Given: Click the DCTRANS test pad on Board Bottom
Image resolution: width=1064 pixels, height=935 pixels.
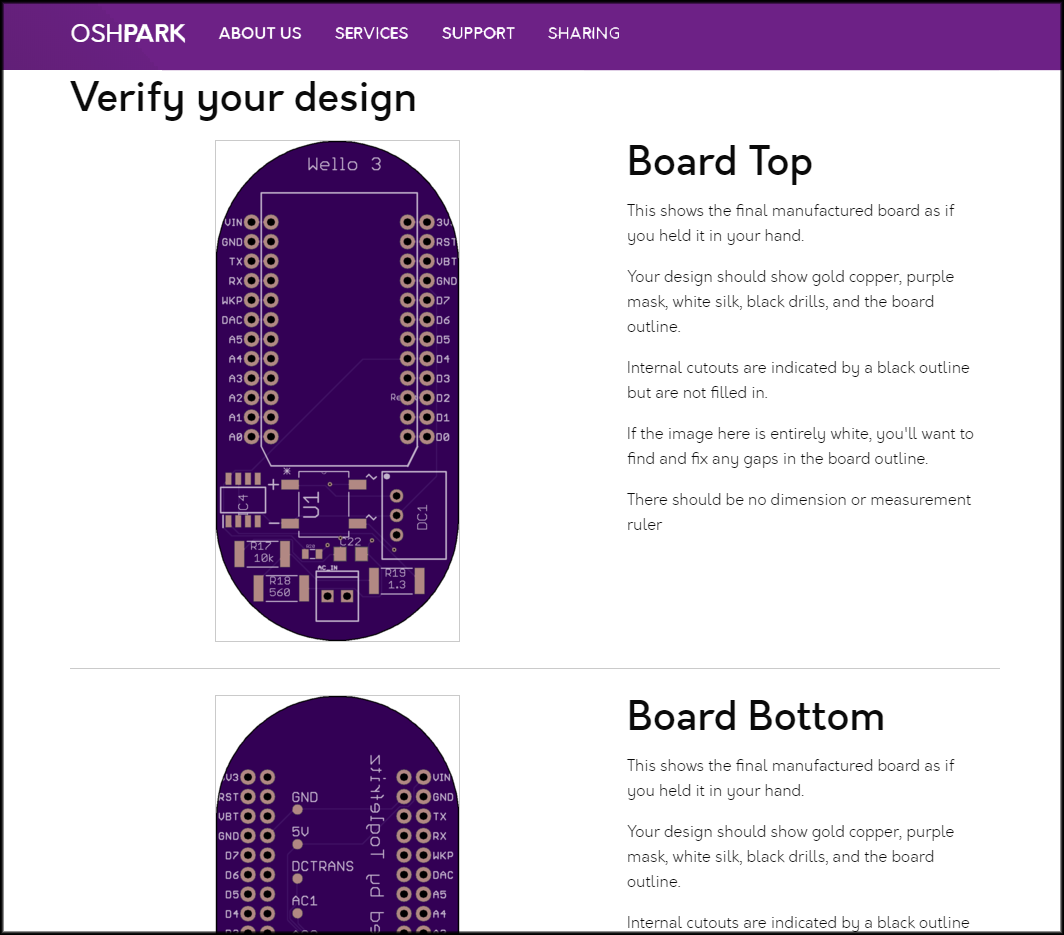Looking at the screenshot, I should 297,878.
